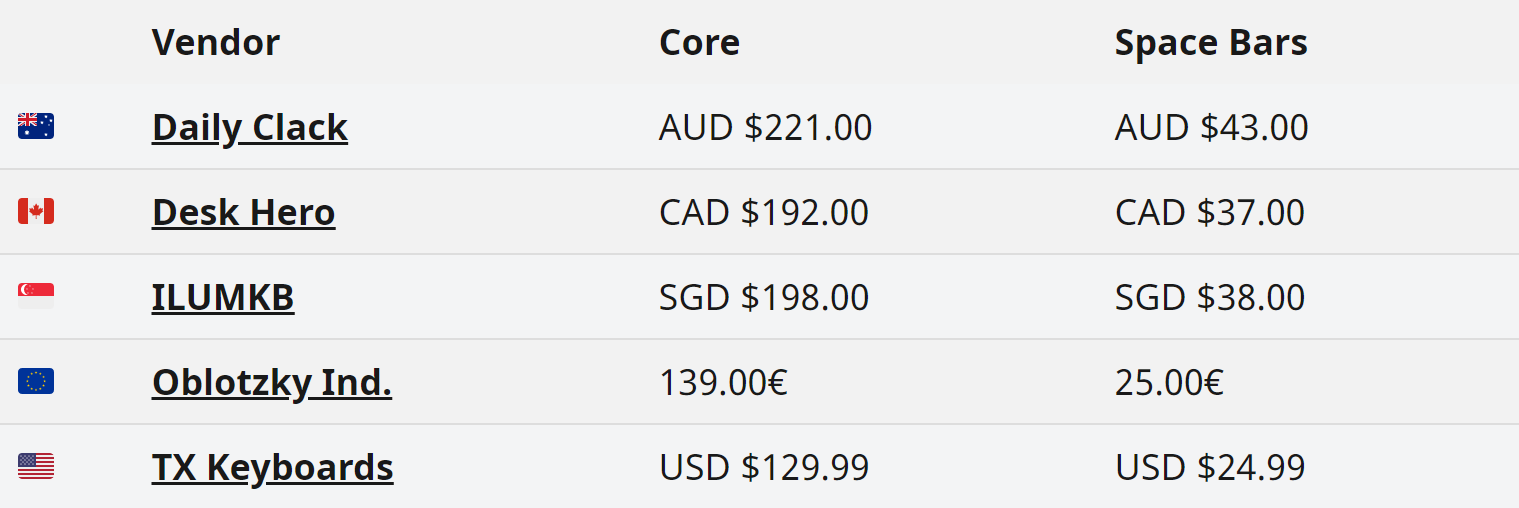
Task: Select the AUD $221.00 Core price
Action: pos(765,128)
